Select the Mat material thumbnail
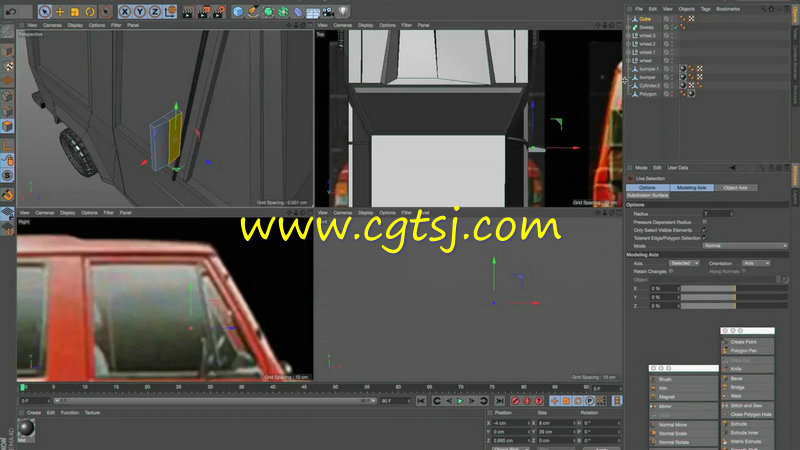This screenshot has height=450, width=800. point(26,428)
